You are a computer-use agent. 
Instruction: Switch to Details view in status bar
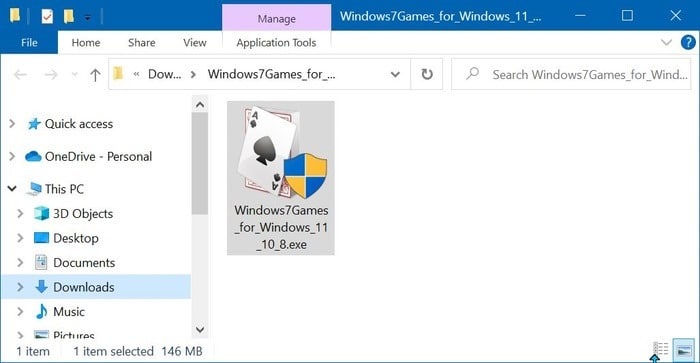point(661,350)
